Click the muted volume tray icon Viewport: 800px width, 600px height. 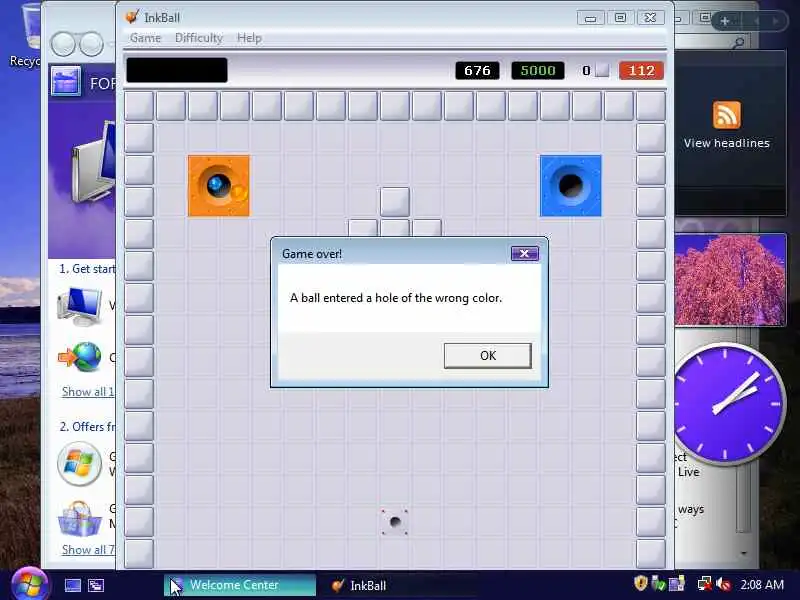723,584
